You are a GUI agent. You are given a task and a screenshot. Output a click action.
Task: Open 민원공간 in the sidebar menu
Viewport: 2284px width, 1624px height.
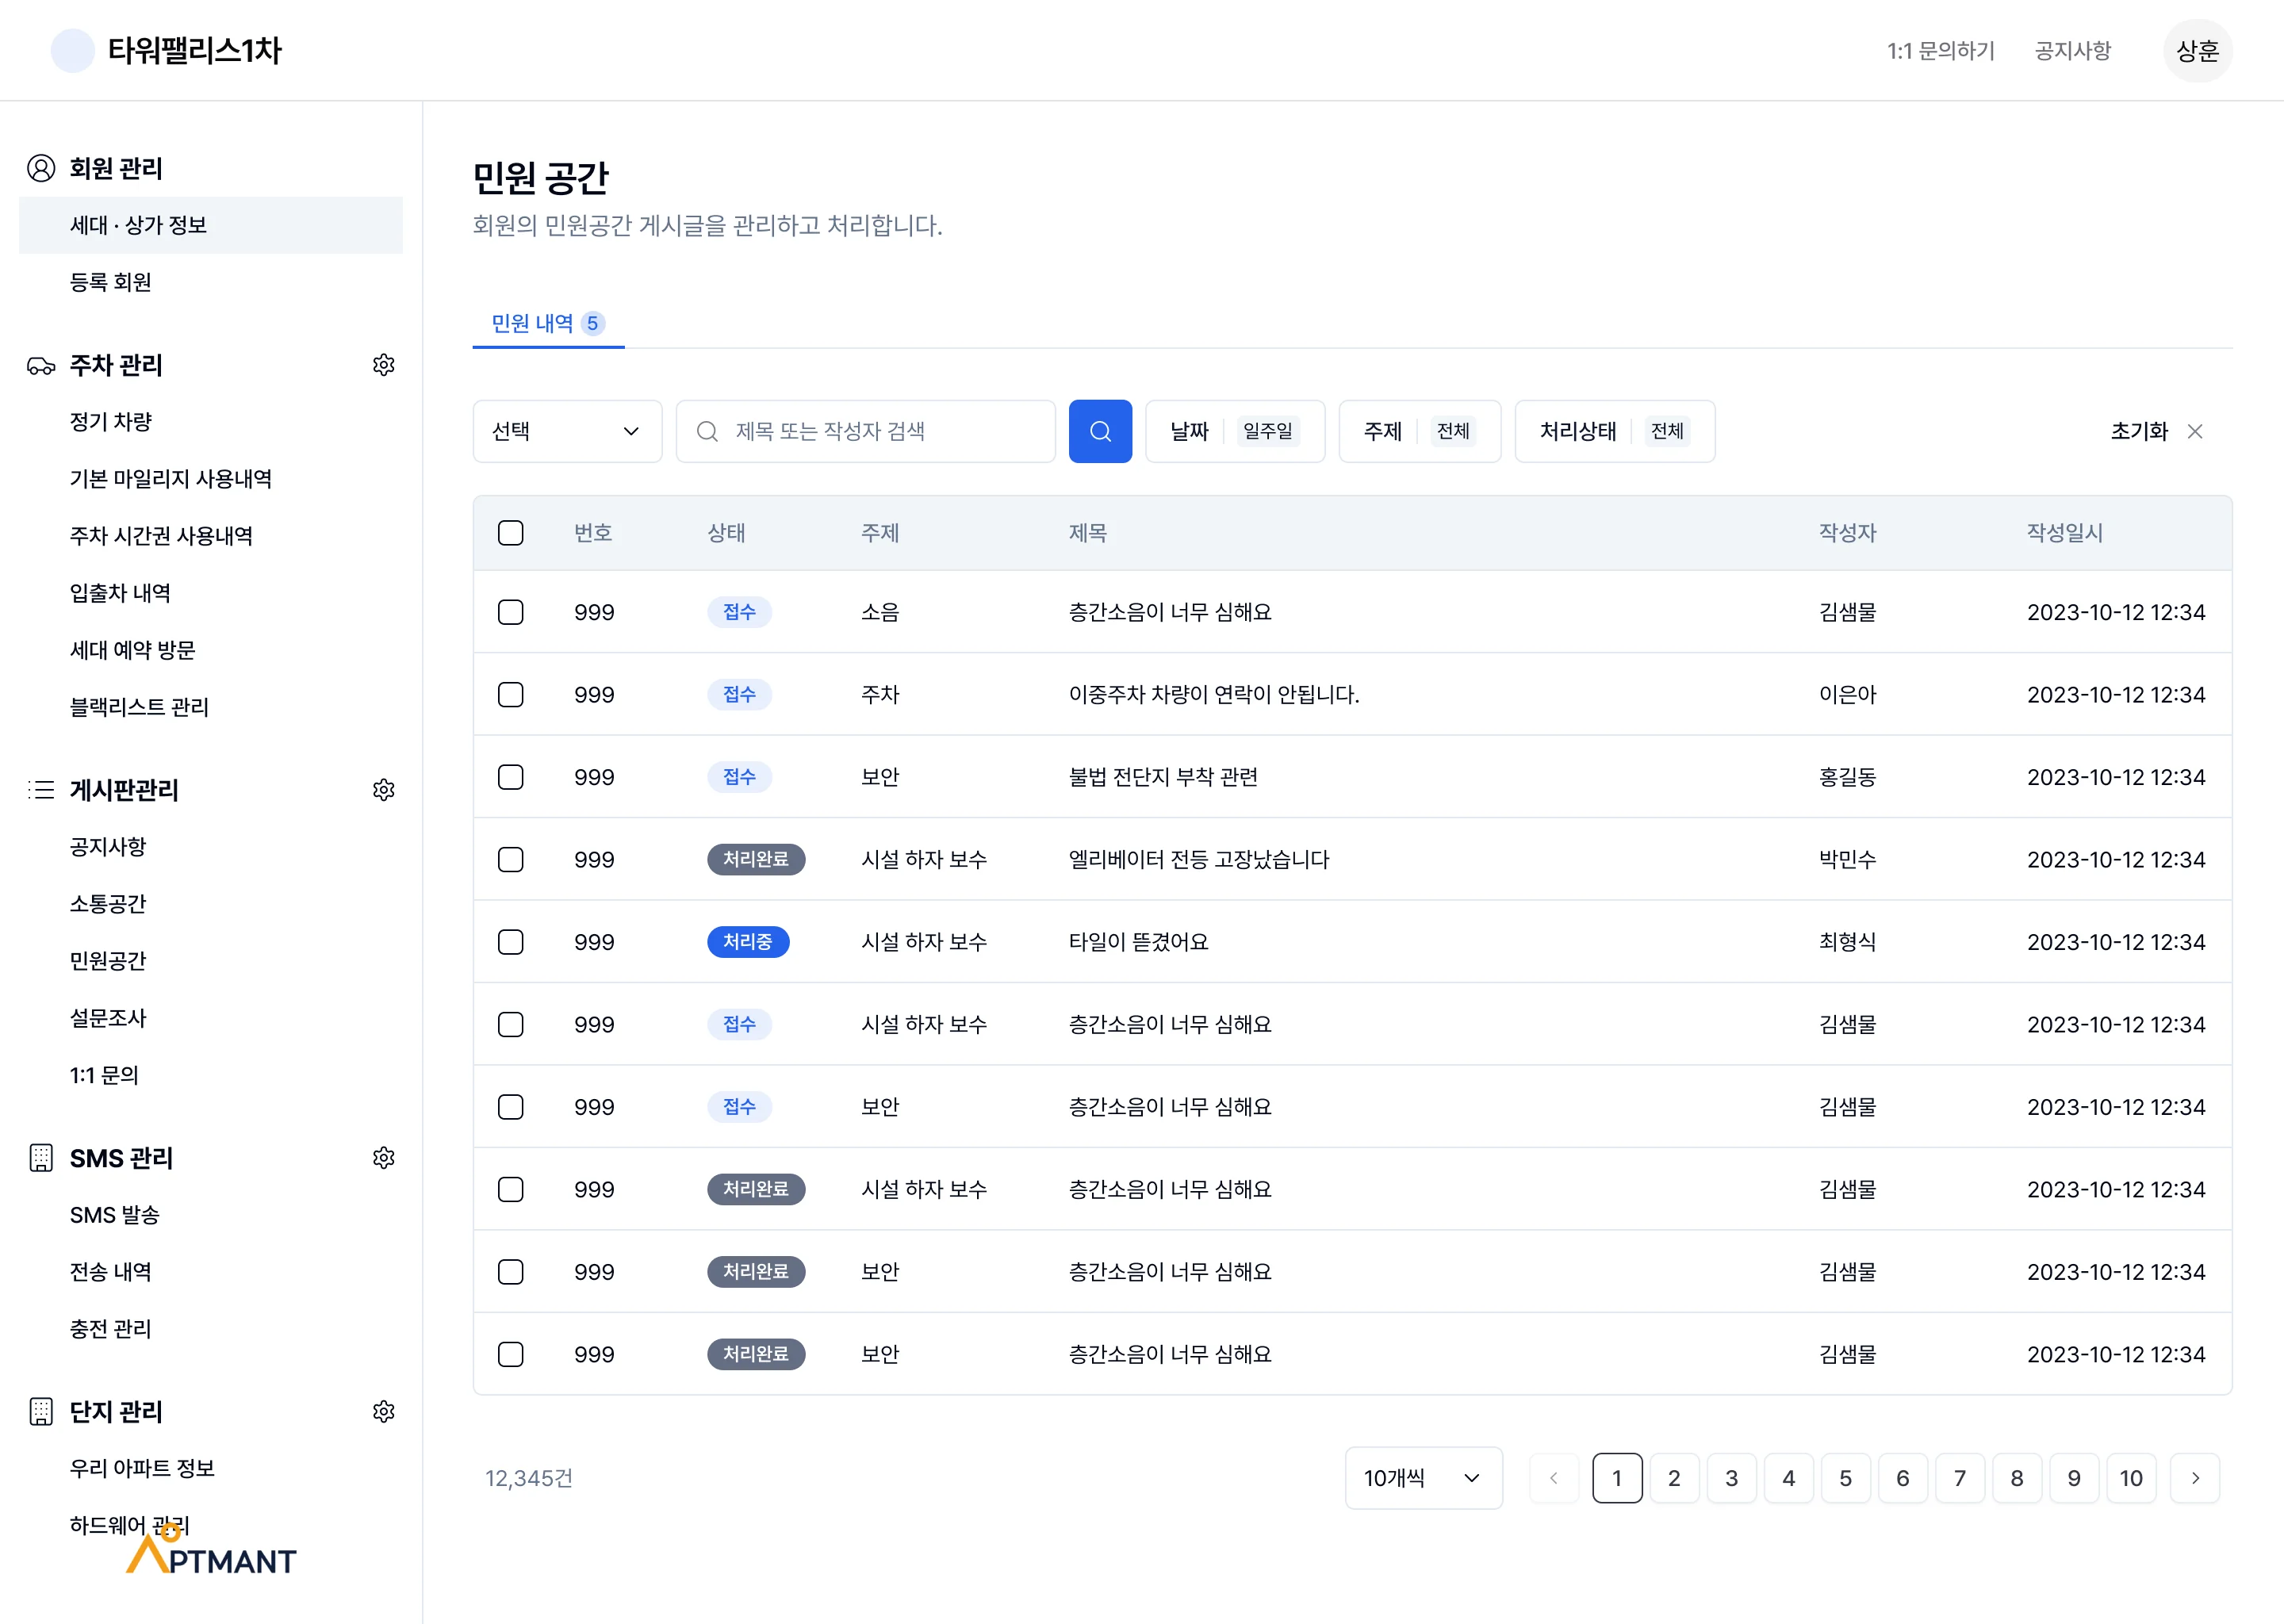tap(108, 961)
